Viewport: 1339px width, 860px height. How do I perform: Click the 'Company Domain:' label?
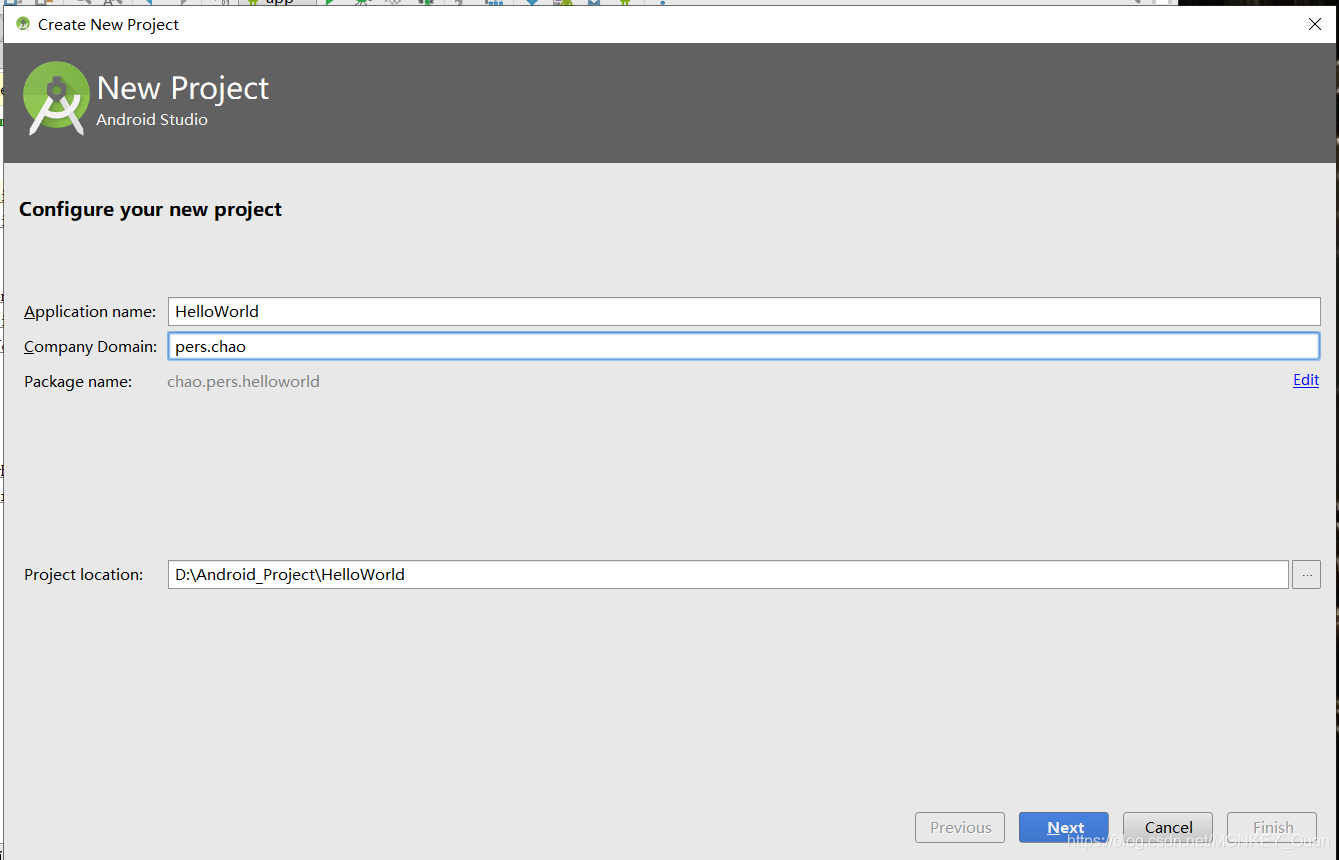(x=90, y=347)
